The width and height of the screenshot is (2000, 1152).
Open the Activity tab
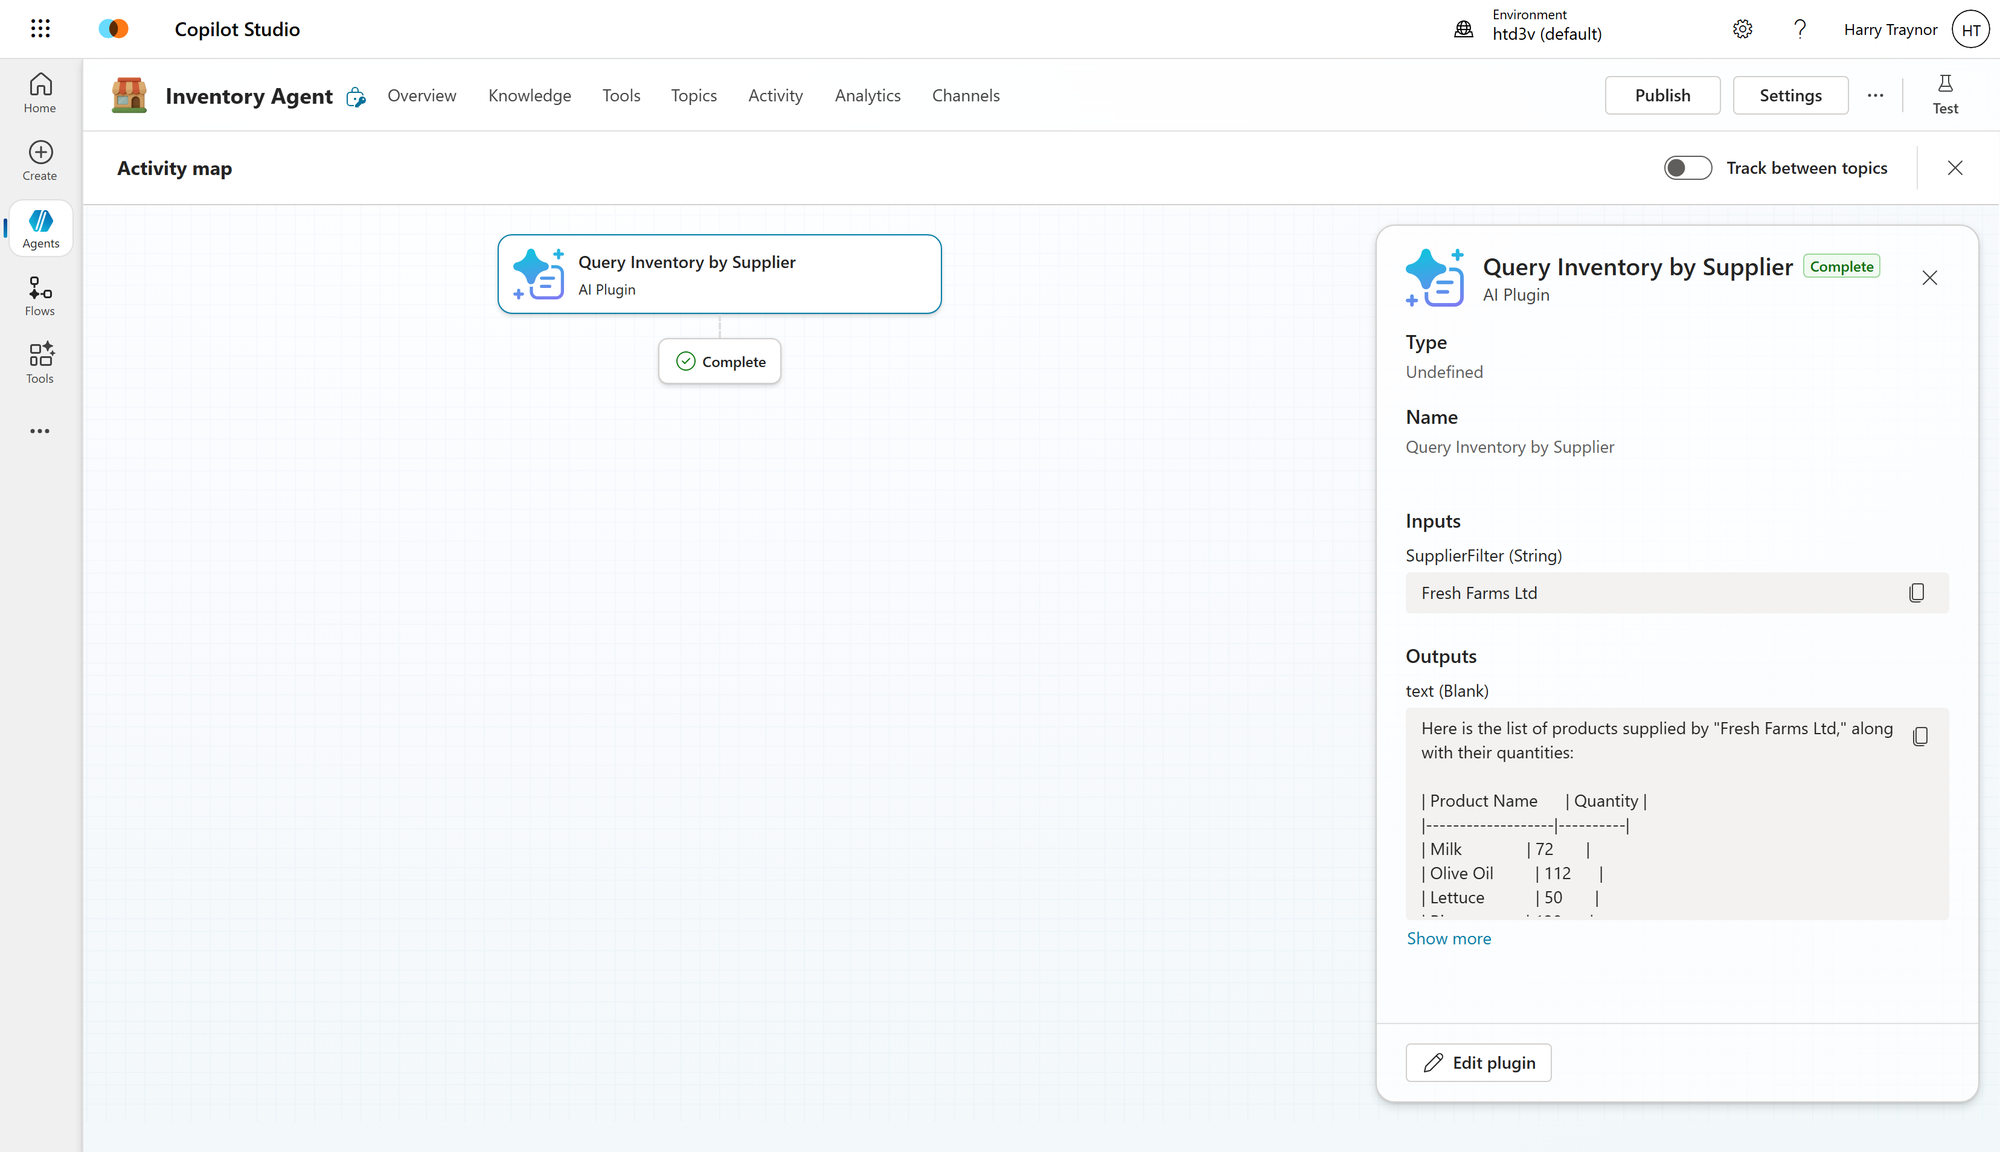(x=776, y=95)
